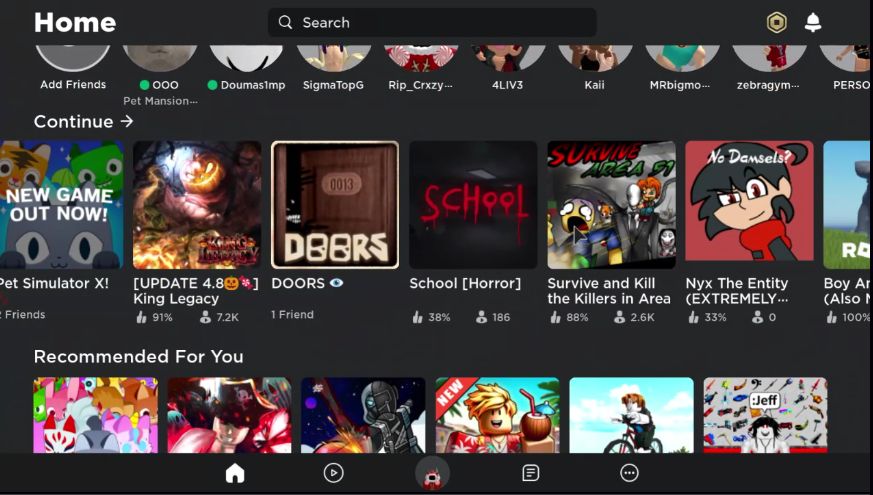Select Survive and Kill the Killers title
873x495 pixels.
(609, 291)
